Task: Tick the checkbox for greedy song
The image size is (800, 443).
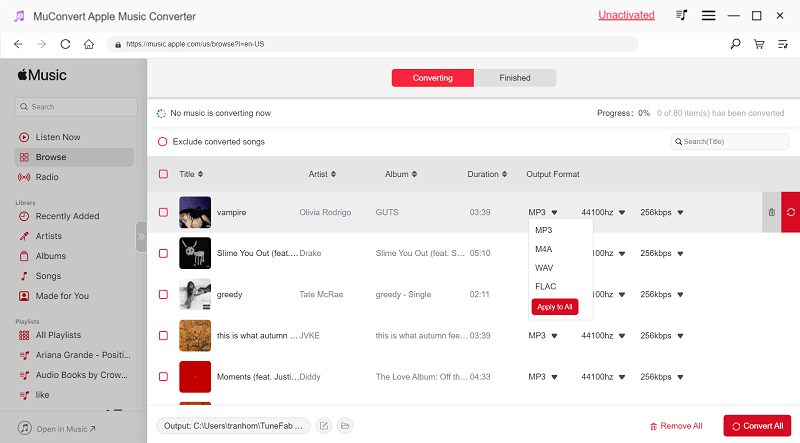Action: coord(163,294)
